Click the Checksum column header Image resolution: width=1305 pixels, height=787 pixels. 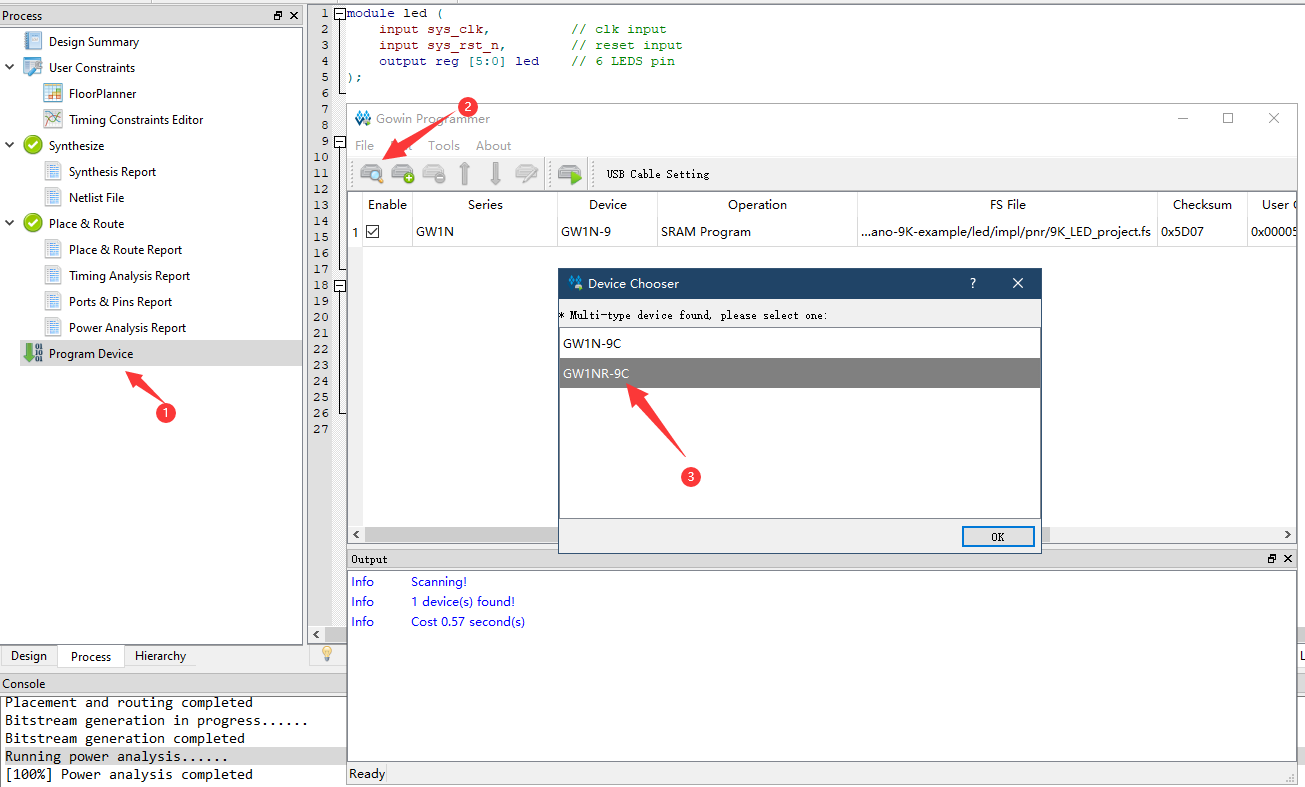[1202, 204]
